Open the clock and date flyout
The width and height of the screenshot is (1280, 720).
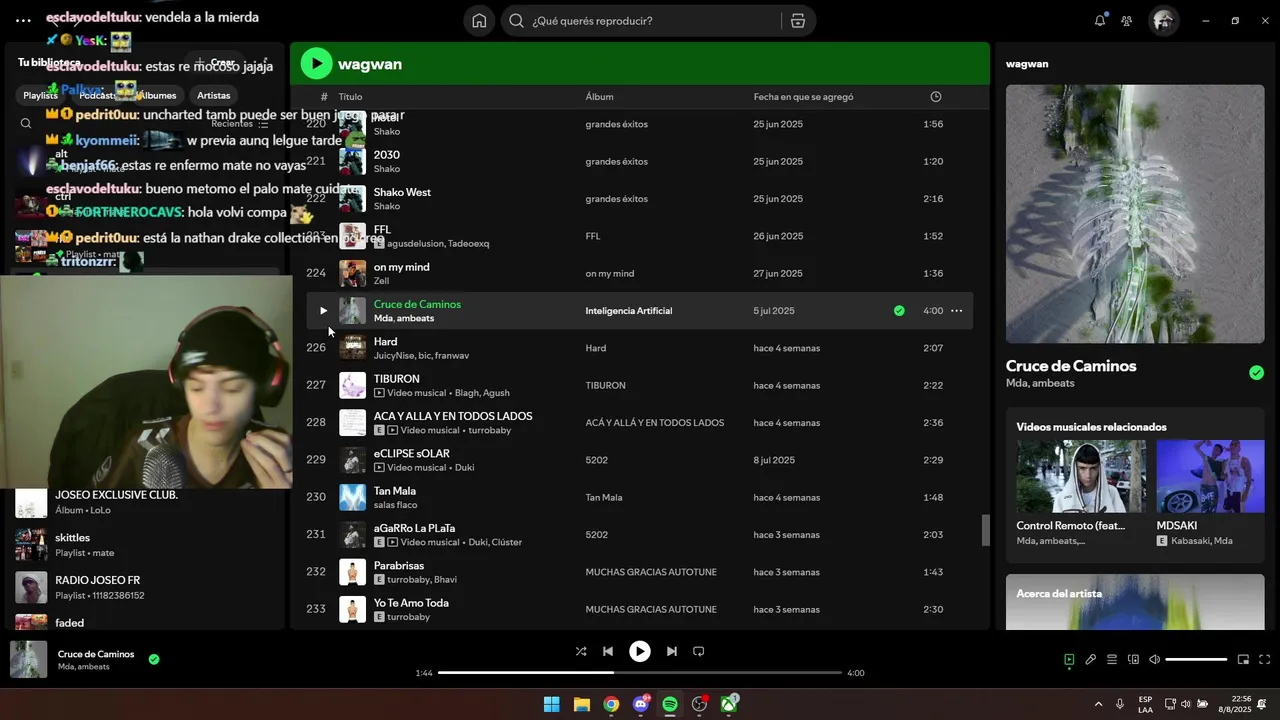(1241, 704)
